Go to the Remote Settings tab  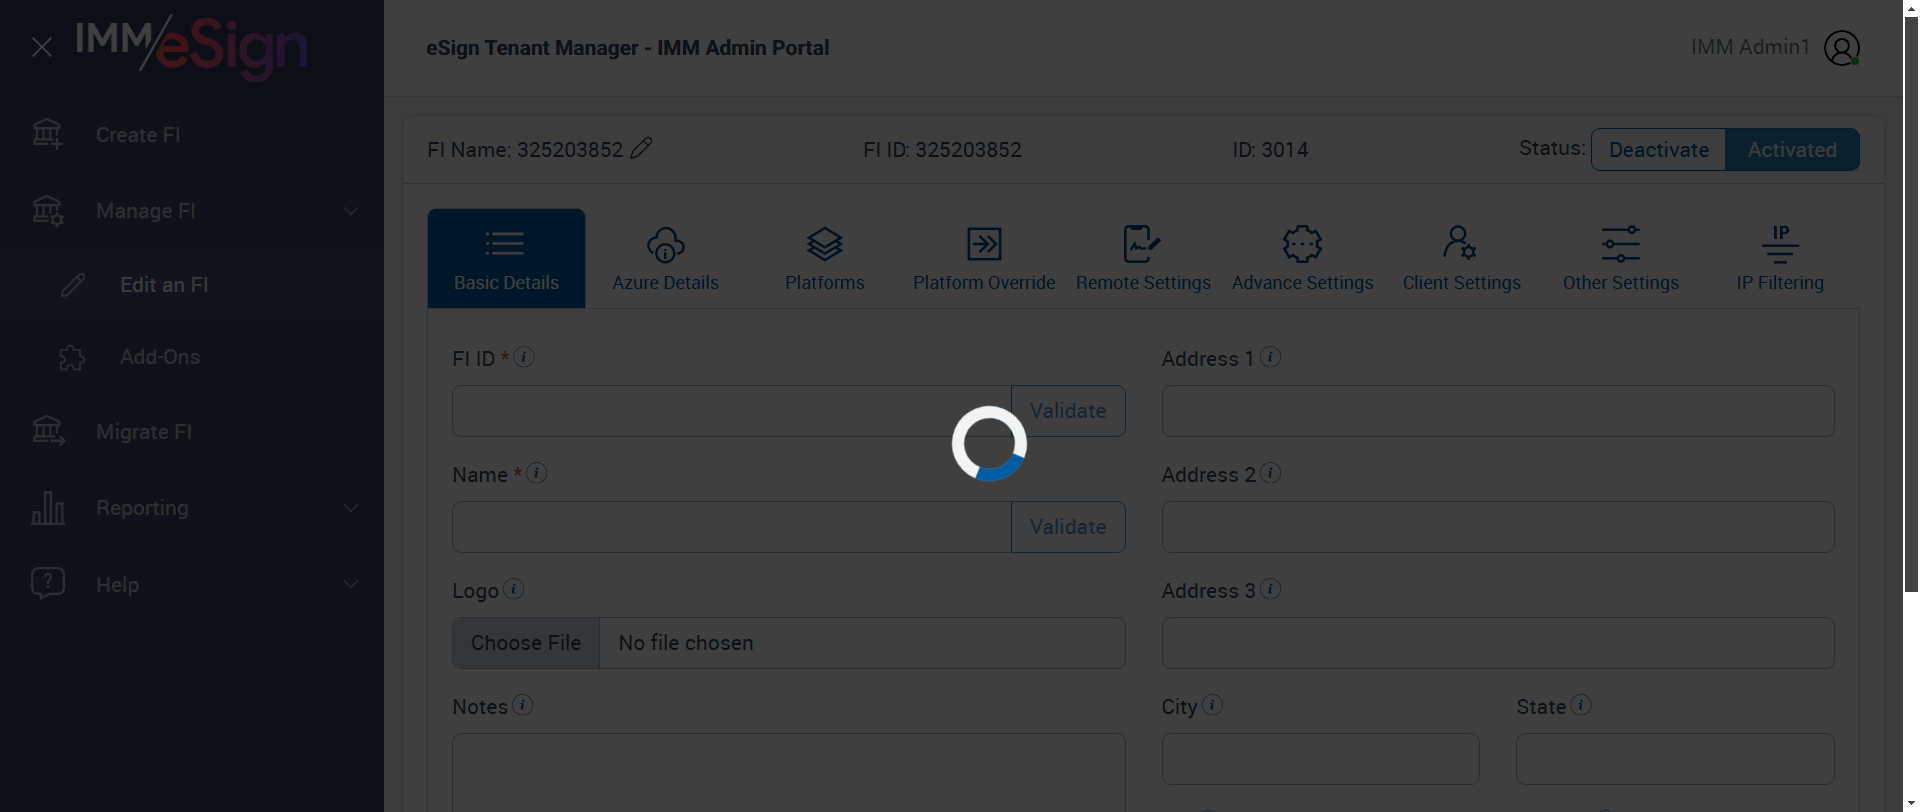[1143, 258]
